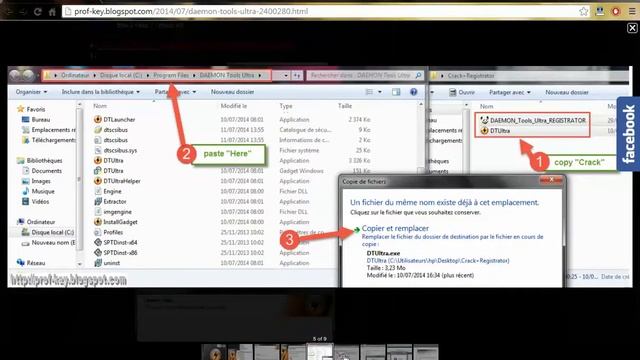The height and width of the screenshot is (360, 640).
Task: Click Explorer's forward navigation button
Action: tap(28, 75)
